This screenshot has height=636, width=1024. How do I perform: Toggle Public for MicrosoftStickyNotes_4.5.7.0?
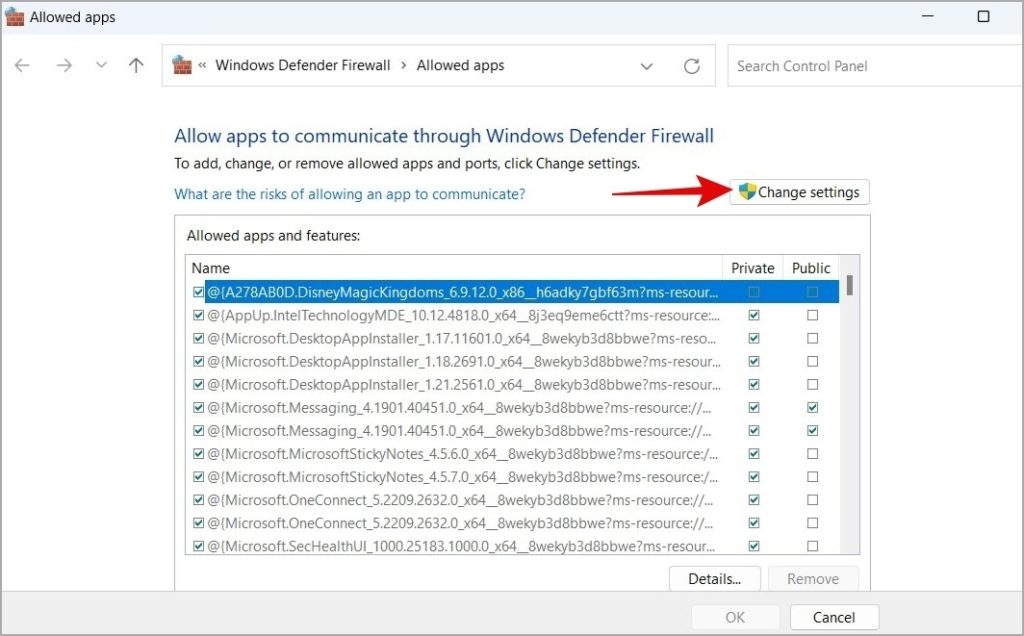pos(812,477)
